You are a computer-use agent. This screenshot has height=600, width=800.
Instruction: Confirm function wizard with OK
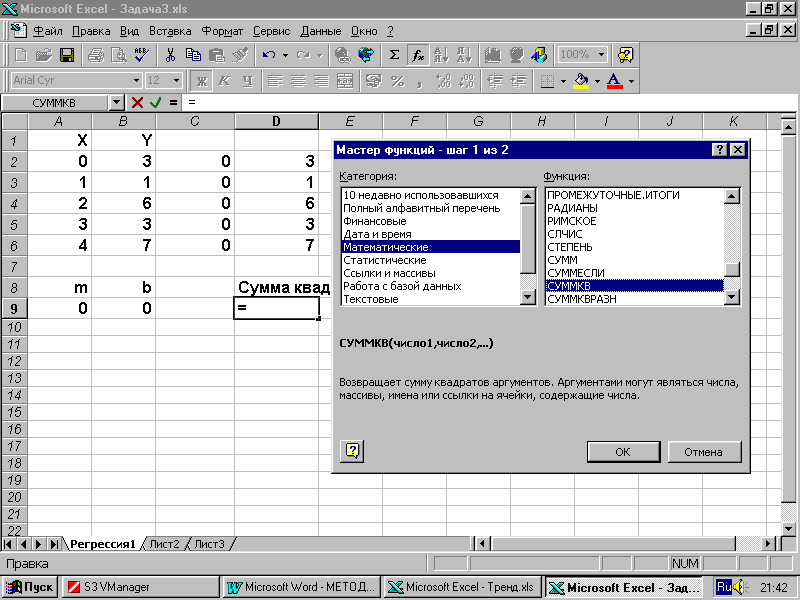pos(623,452)
